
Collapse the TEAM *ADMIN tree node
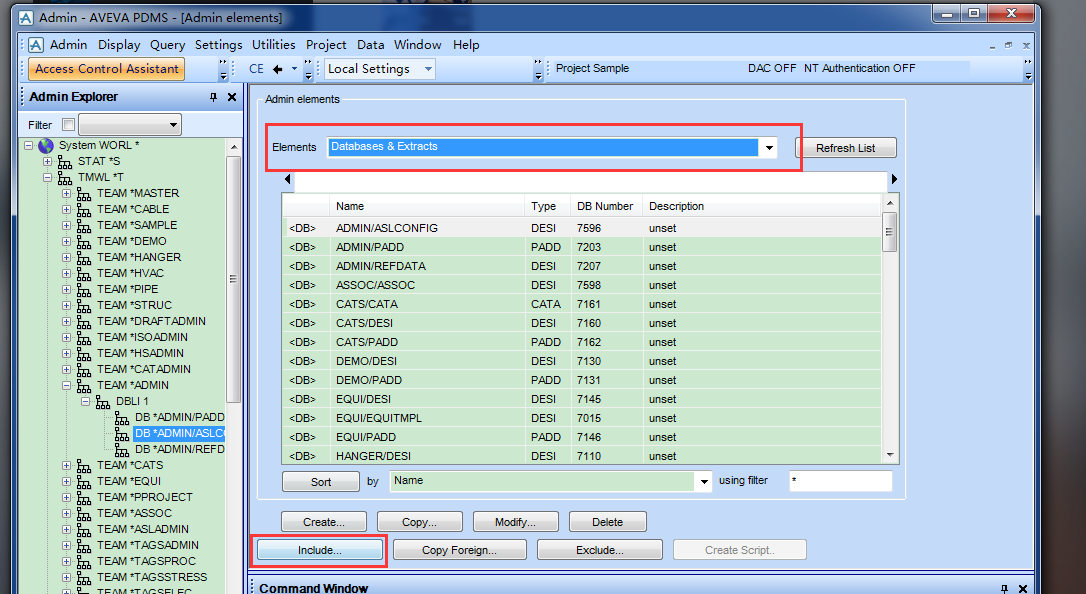coord(67,385)
